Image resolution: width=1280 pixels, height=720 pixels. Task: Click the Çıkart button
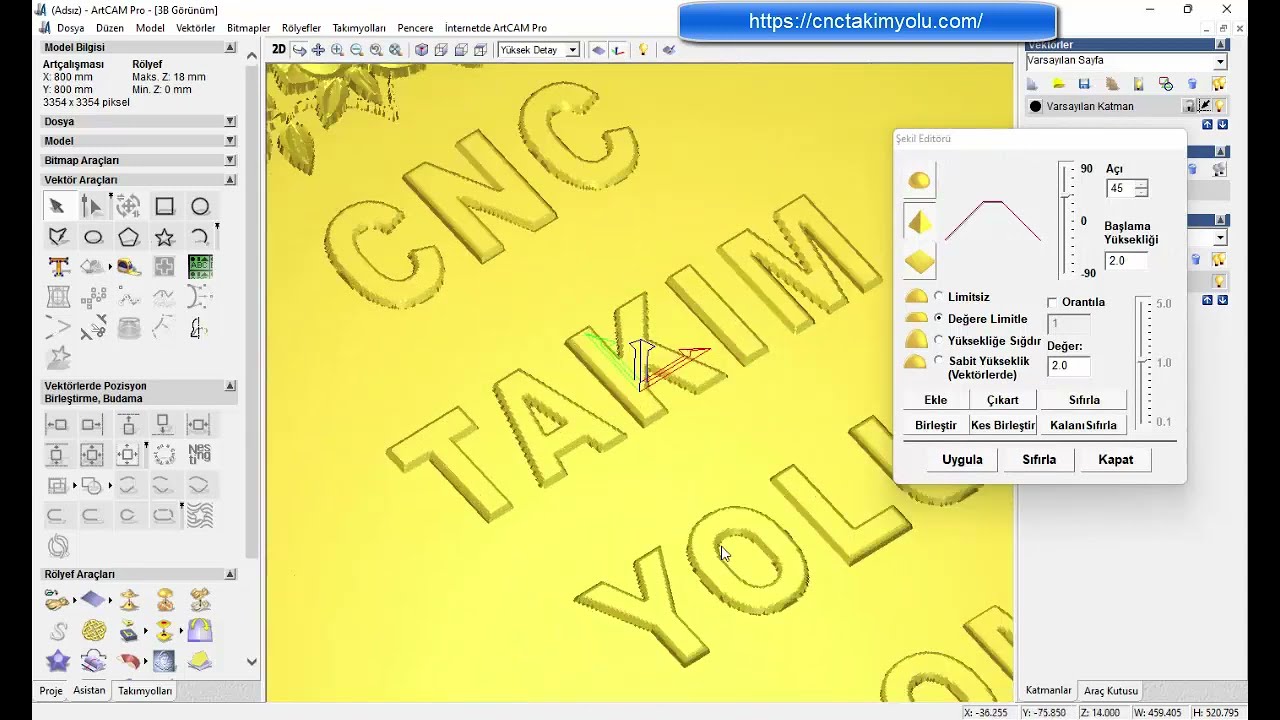click(x=1002, y=400)
